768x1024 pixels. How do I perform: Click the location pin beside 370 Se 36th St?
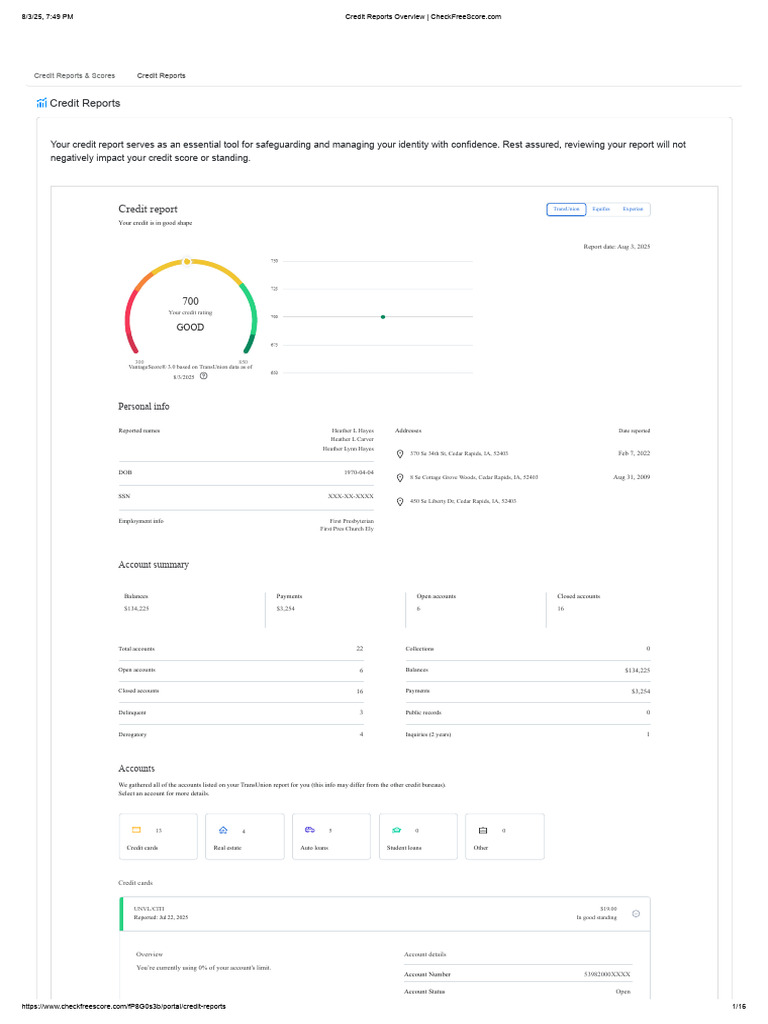pos(400,454)
